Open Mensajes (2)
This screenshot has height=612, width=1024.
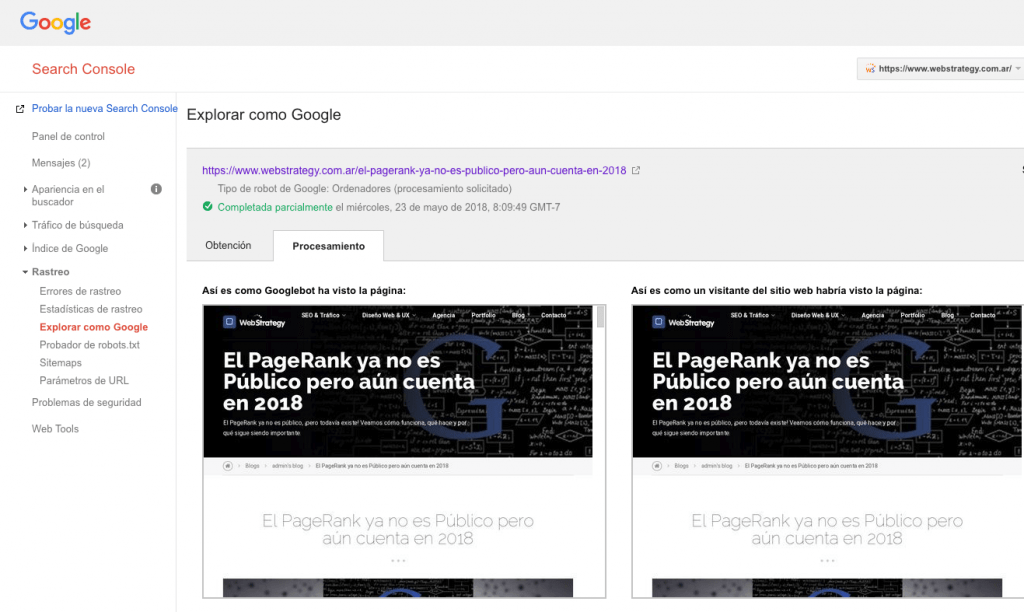[x=61, y=163]
